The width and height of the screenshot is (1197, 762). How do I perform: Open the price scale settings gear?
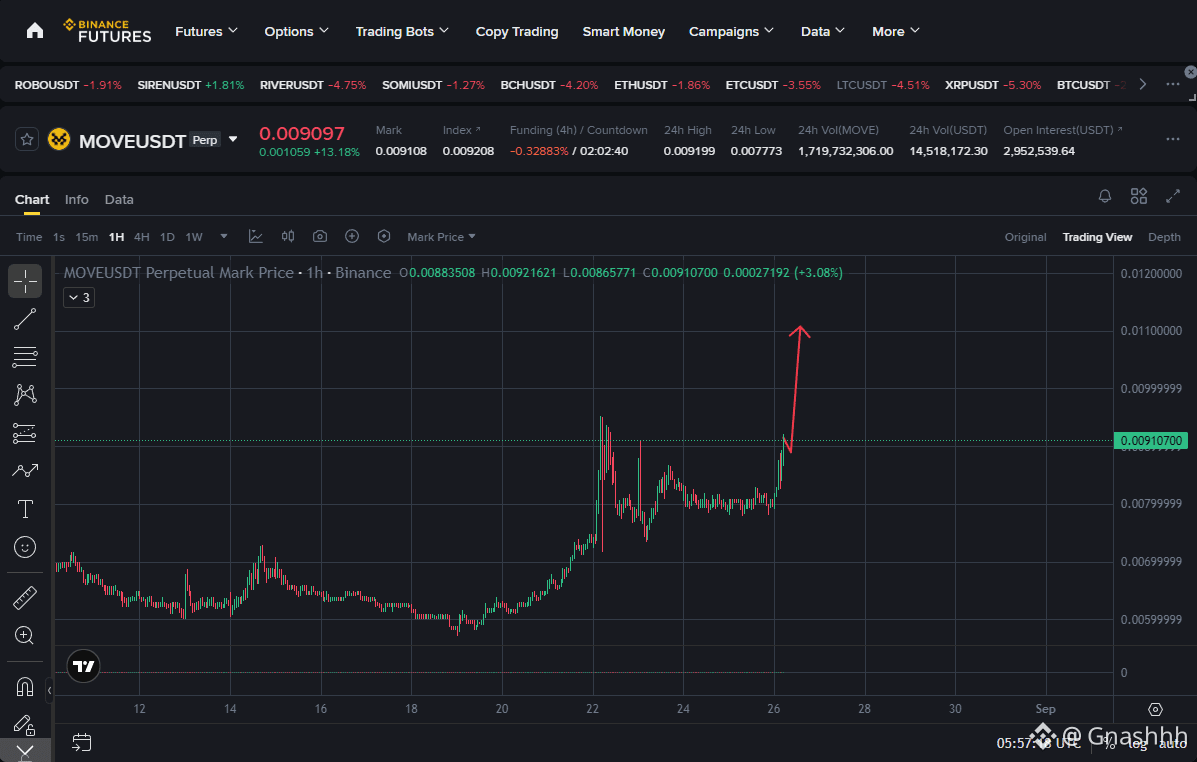pos(1155,709)
